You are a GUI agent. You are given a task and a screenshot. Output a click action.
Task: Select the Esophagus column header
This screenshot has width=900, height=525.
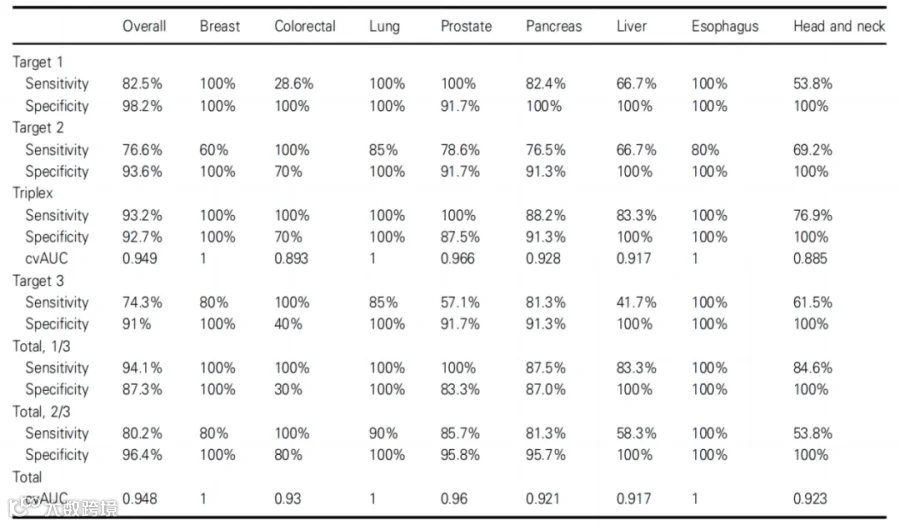click(x=725, y=26)
